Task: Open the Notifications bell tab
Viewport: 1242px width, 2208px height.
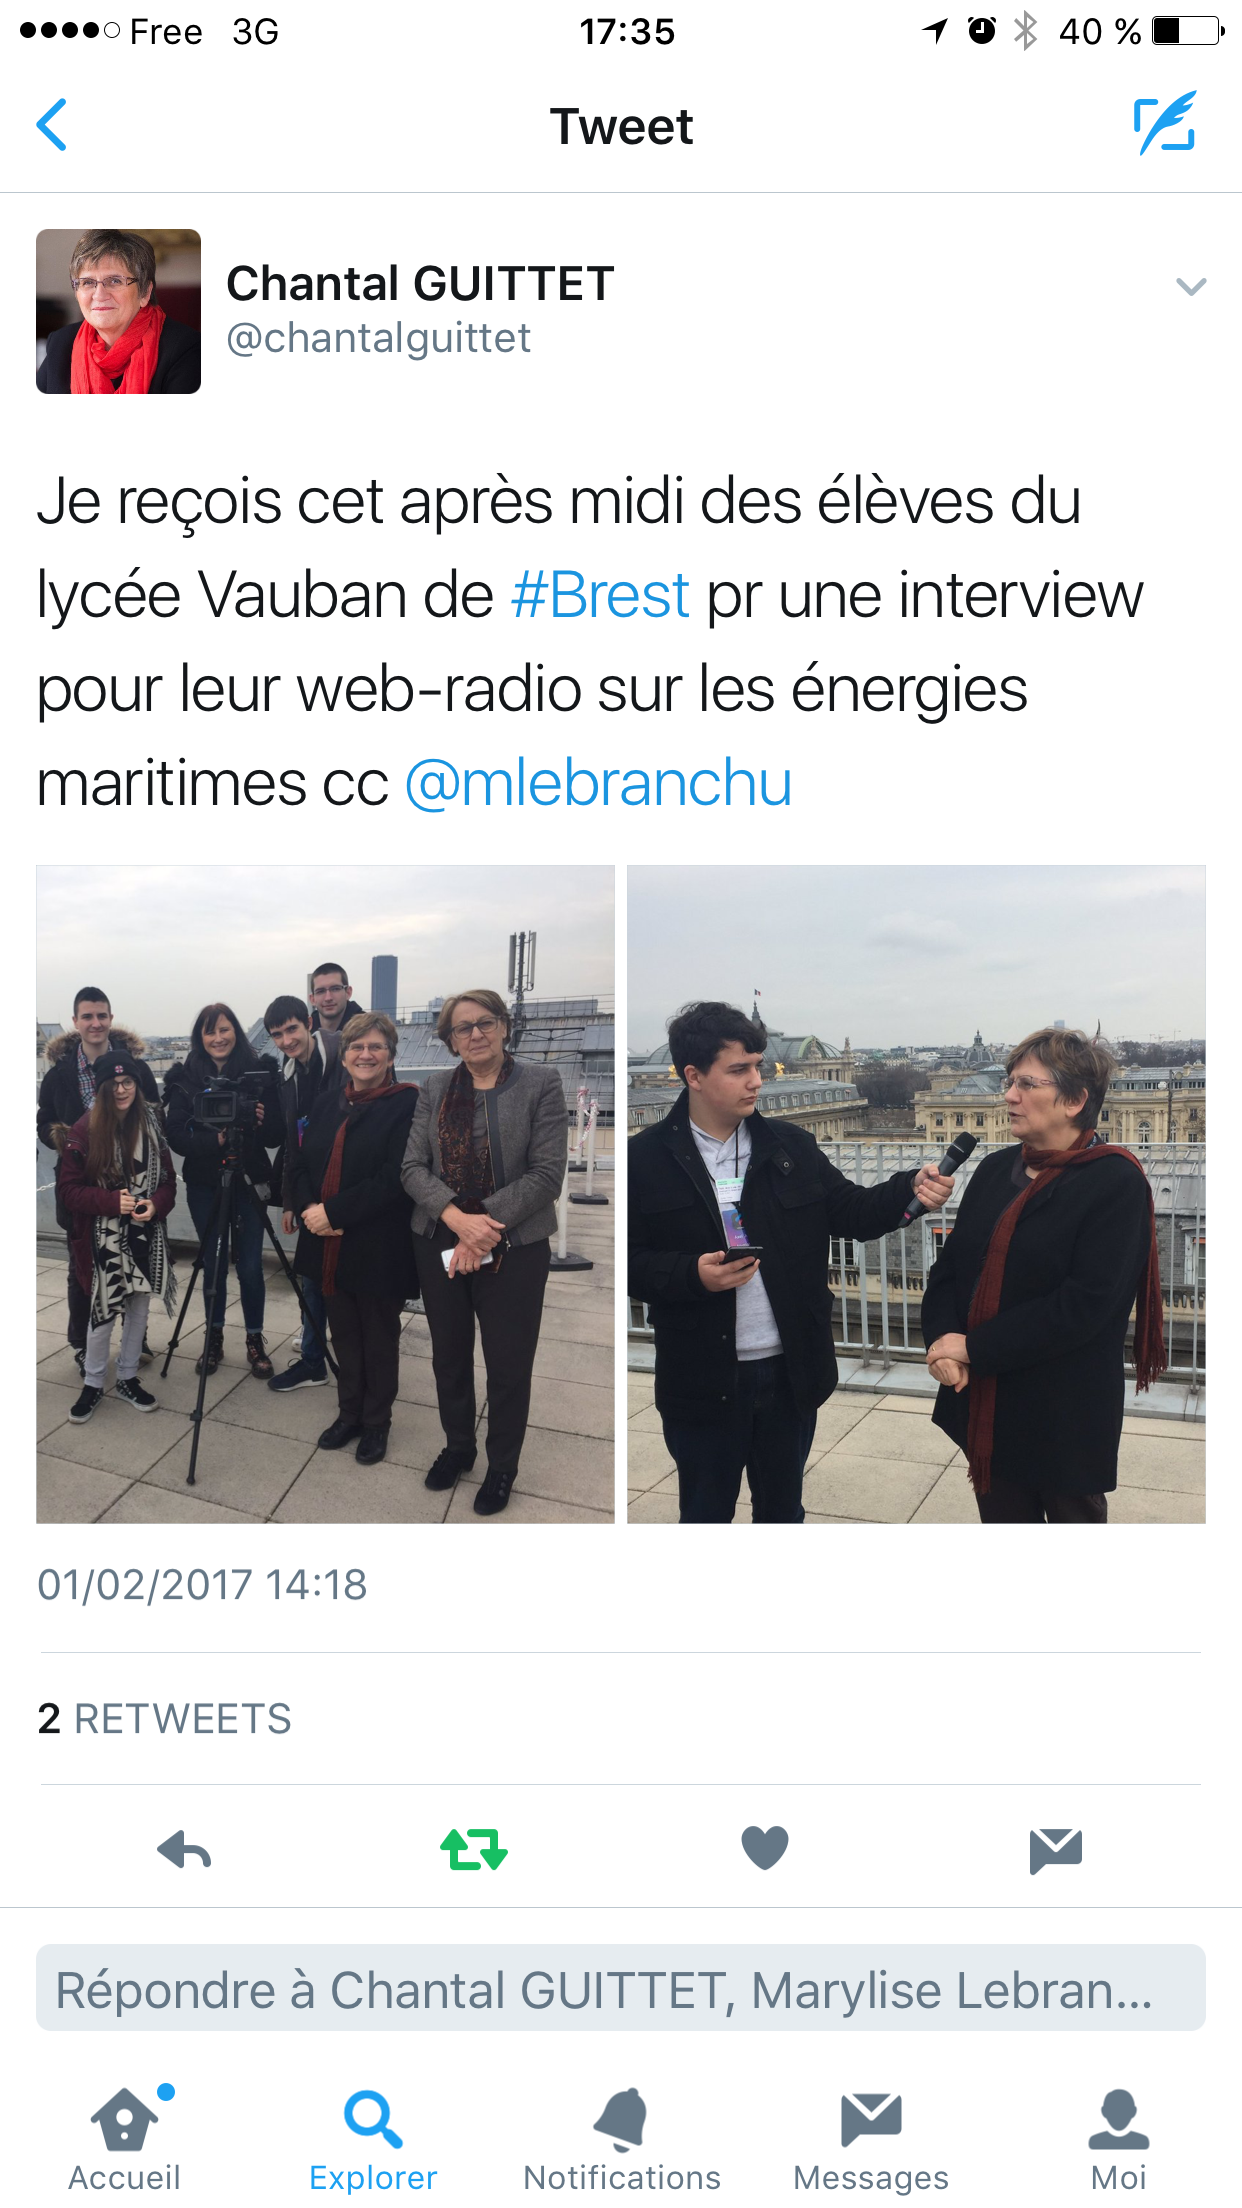Action: 622,2140
